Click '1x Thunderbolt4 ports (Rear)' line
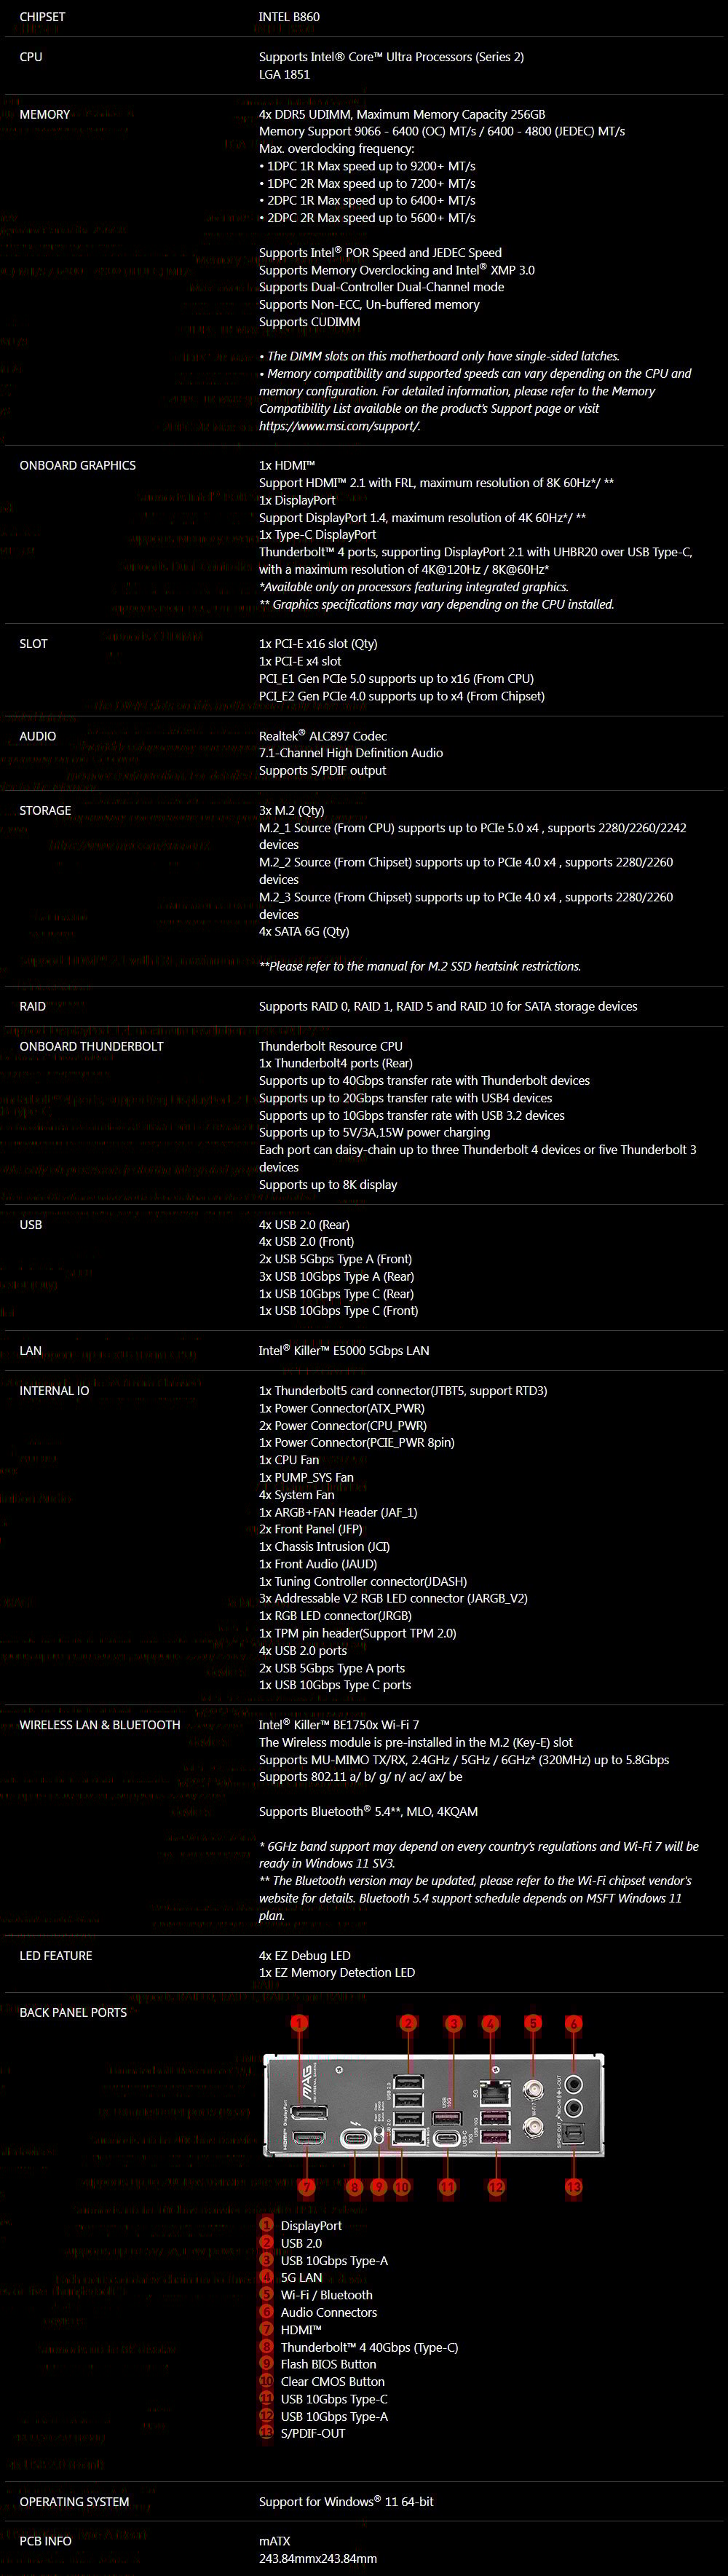728x2576 pixels. pyautogui.click(x=336, y=1064)
